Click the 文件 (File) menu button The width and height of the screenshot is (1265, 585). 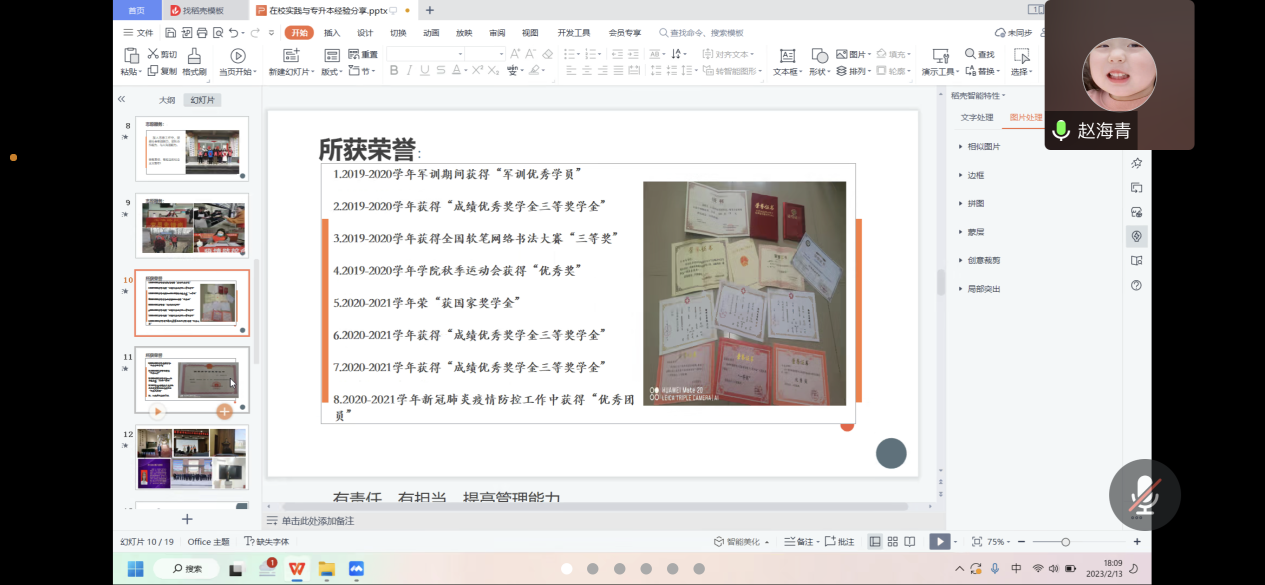[139, 33]
